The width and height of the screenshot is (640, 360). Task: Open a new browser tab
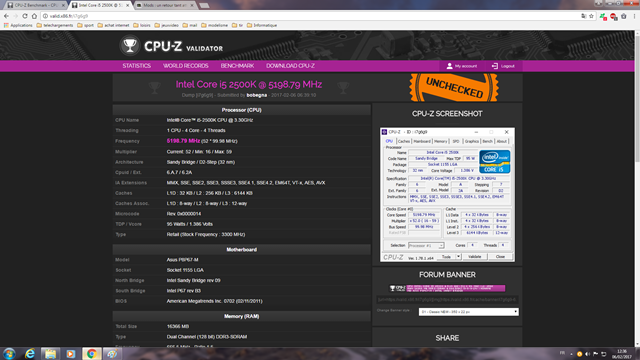(204, 5)
